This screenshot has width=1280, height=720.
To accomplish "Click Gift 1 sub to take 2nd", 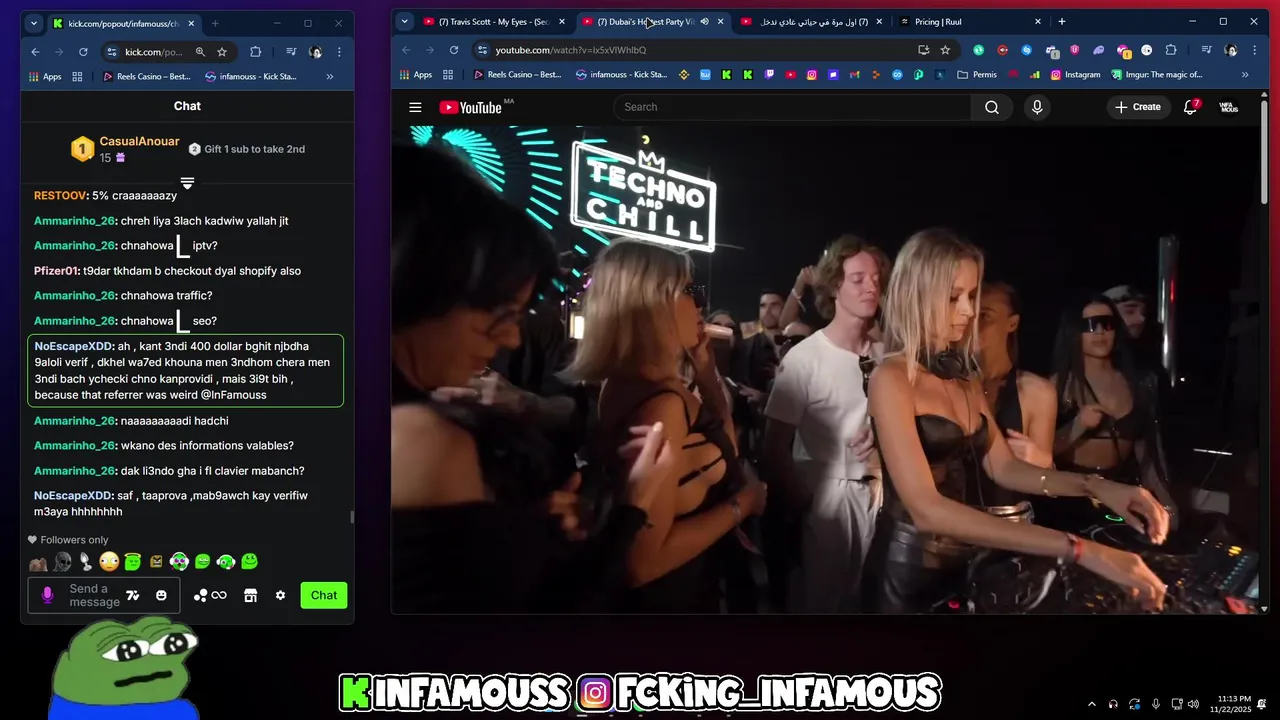I will 247,149.
